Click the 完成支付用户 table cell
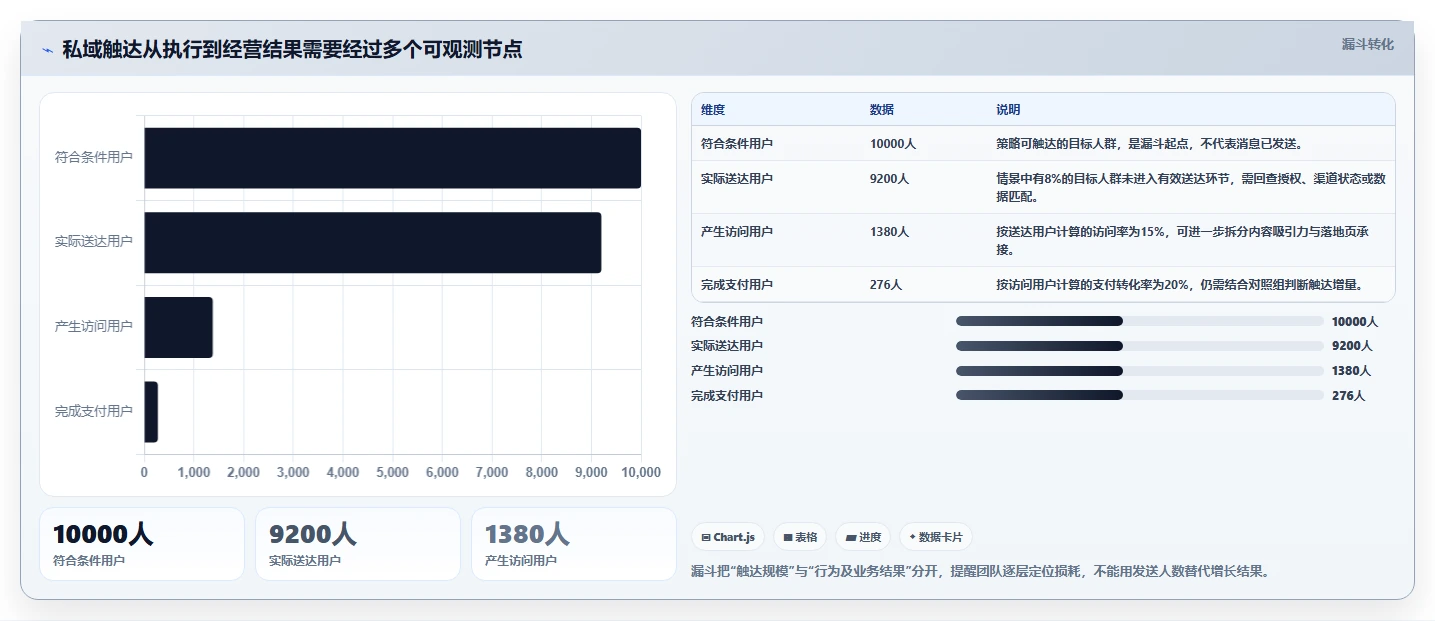Image resolution: width=1435 pixels, height=621 pixels. pos(737,284)
